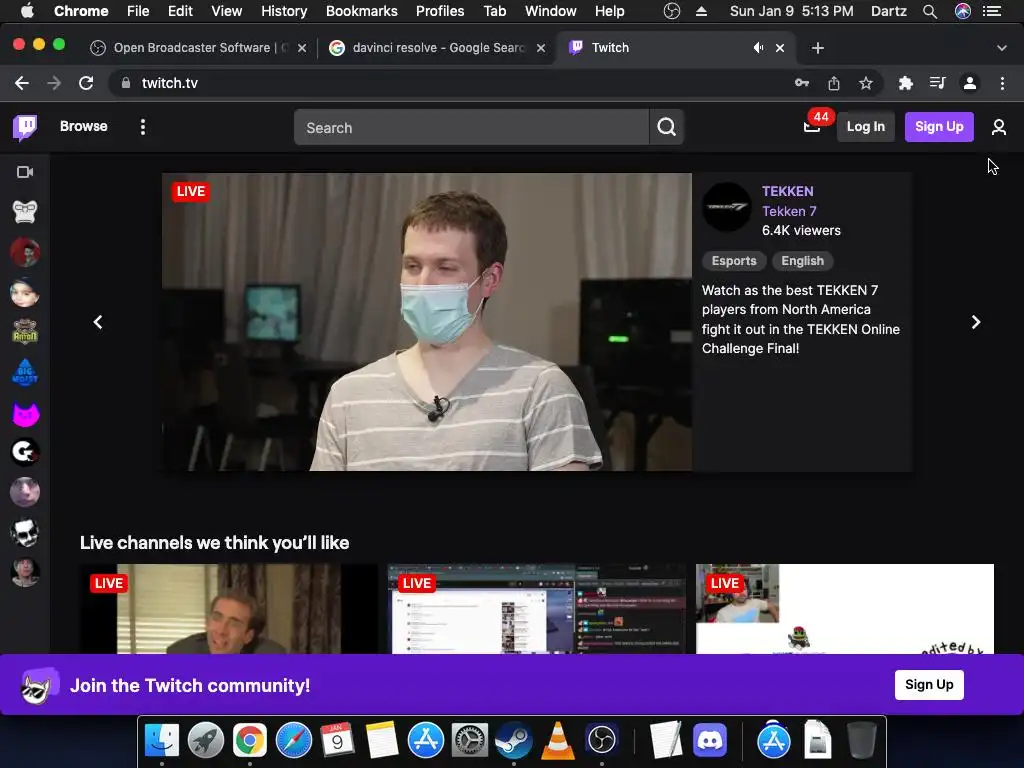Open Control Center in menu bar
1024x768 pixels.
coord(992,11)
